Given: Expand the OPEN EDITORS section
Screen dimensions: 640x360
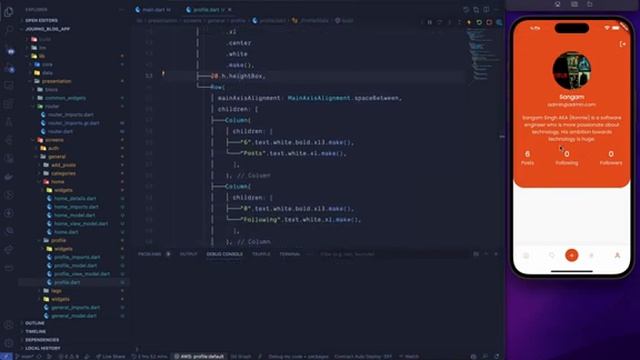Looking at the screenshot, I should (x=41, y=20).
